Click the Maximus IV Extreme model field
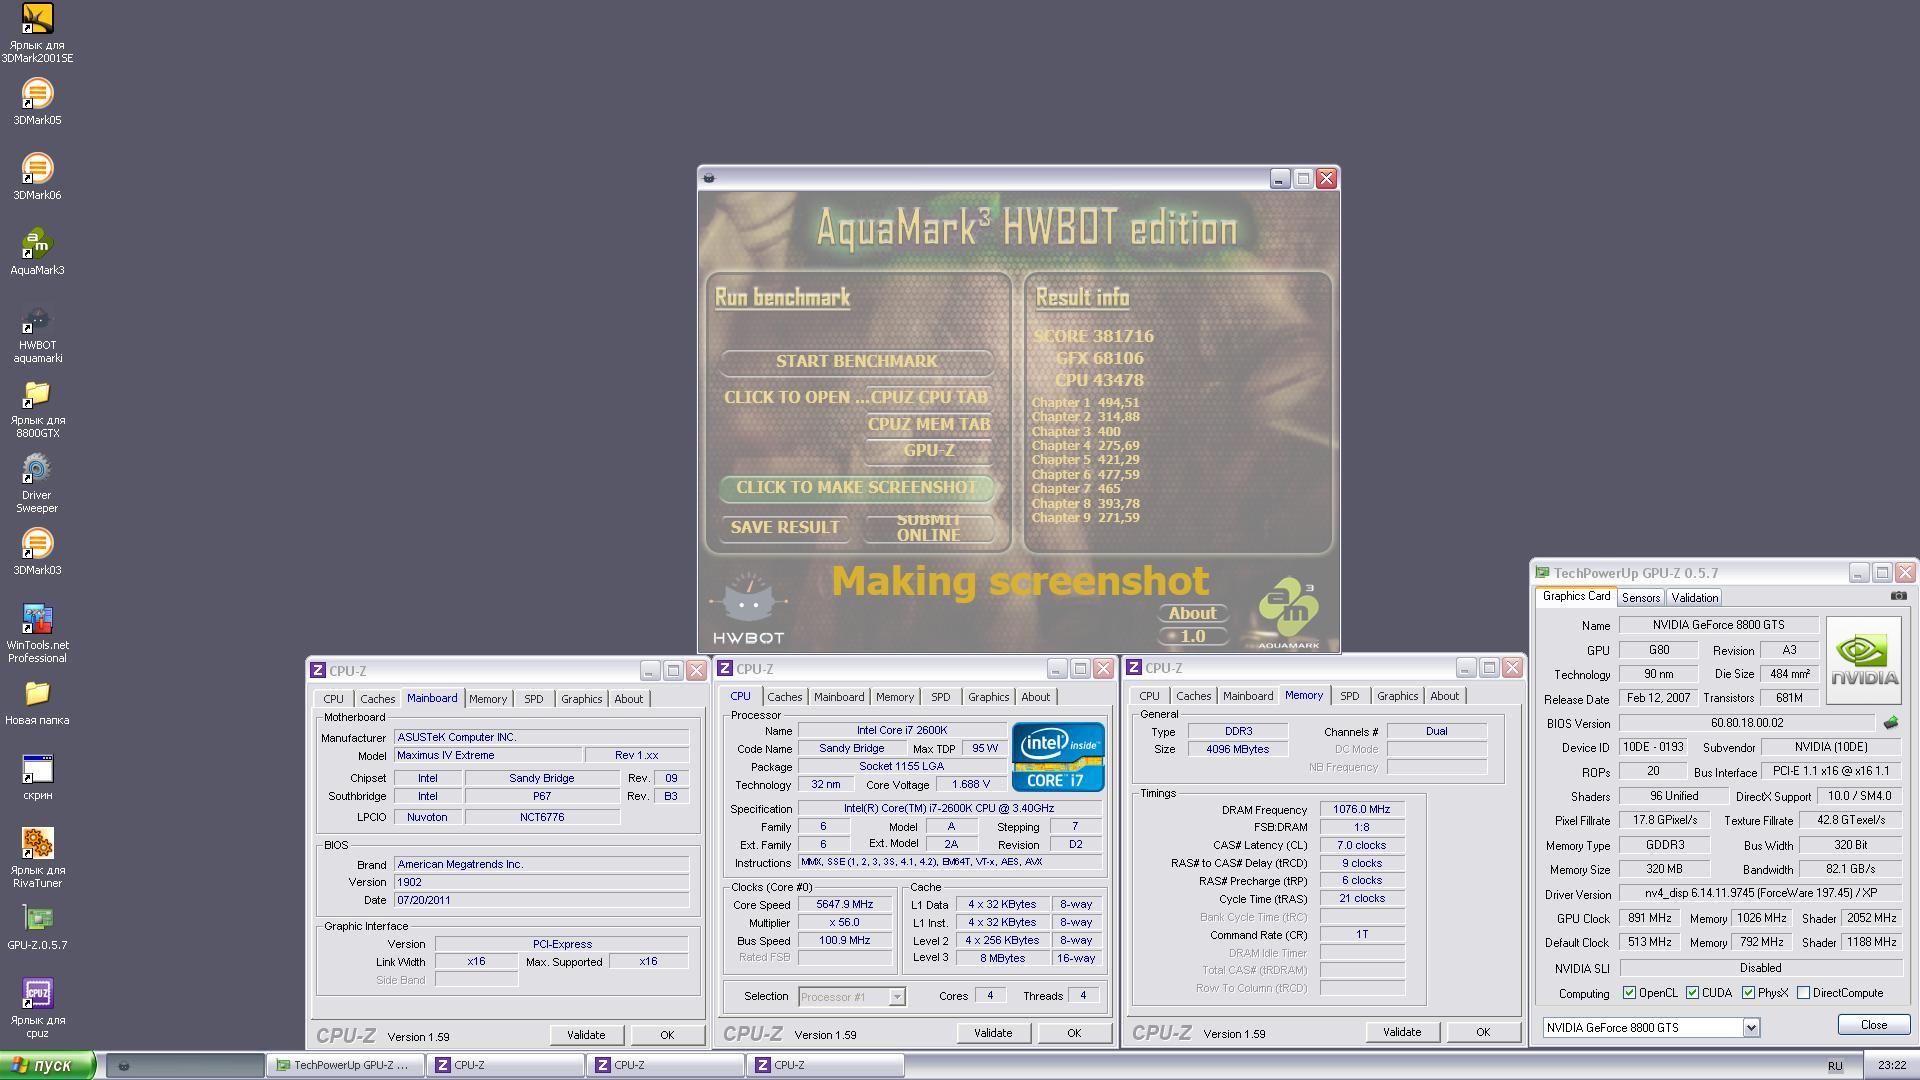This screenshot has width=1920, height=1080. tap(488, 755)
